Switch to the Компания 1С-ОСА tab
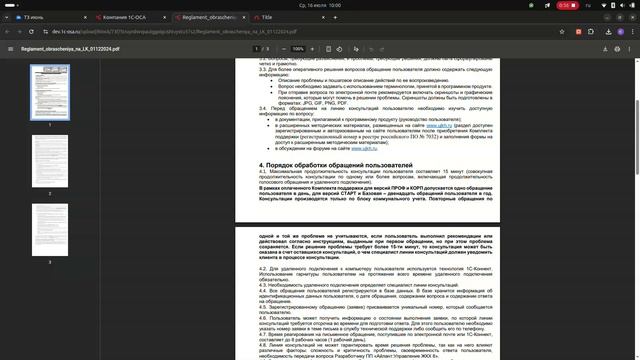Viewport: 640px width, 360px height. pyautogui.click(x=130, y=18)
